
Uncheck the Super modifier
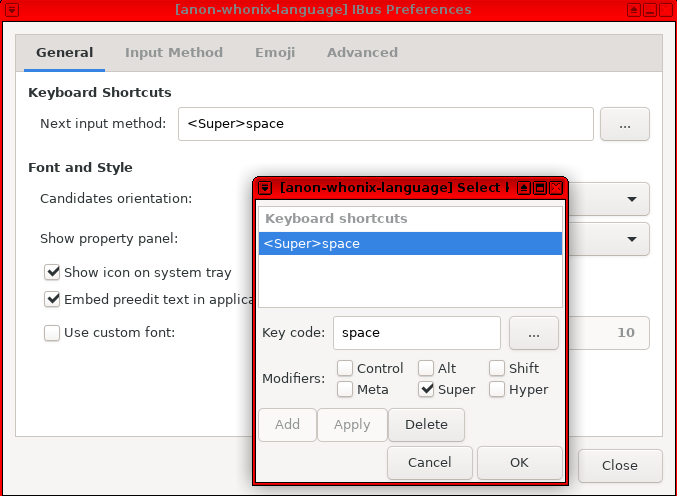pyautogui.click(x=427, y=389)
